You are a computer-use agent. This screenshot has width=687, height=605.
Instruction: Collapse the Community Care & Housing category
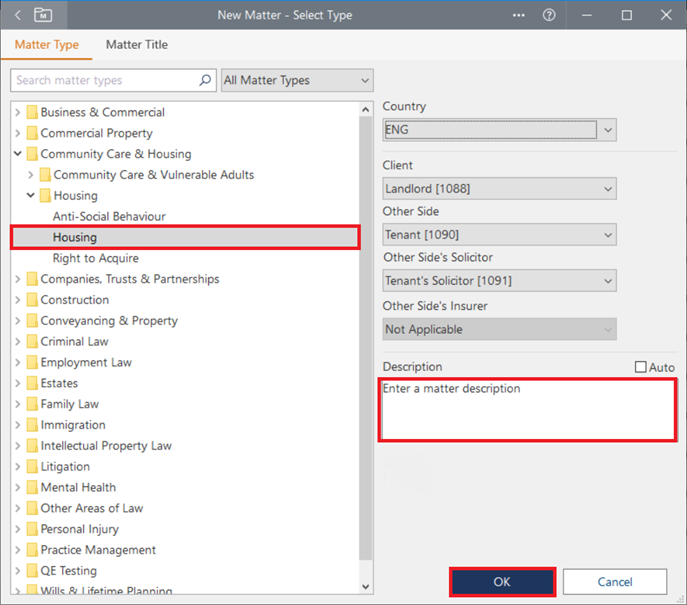click(17, 154)
